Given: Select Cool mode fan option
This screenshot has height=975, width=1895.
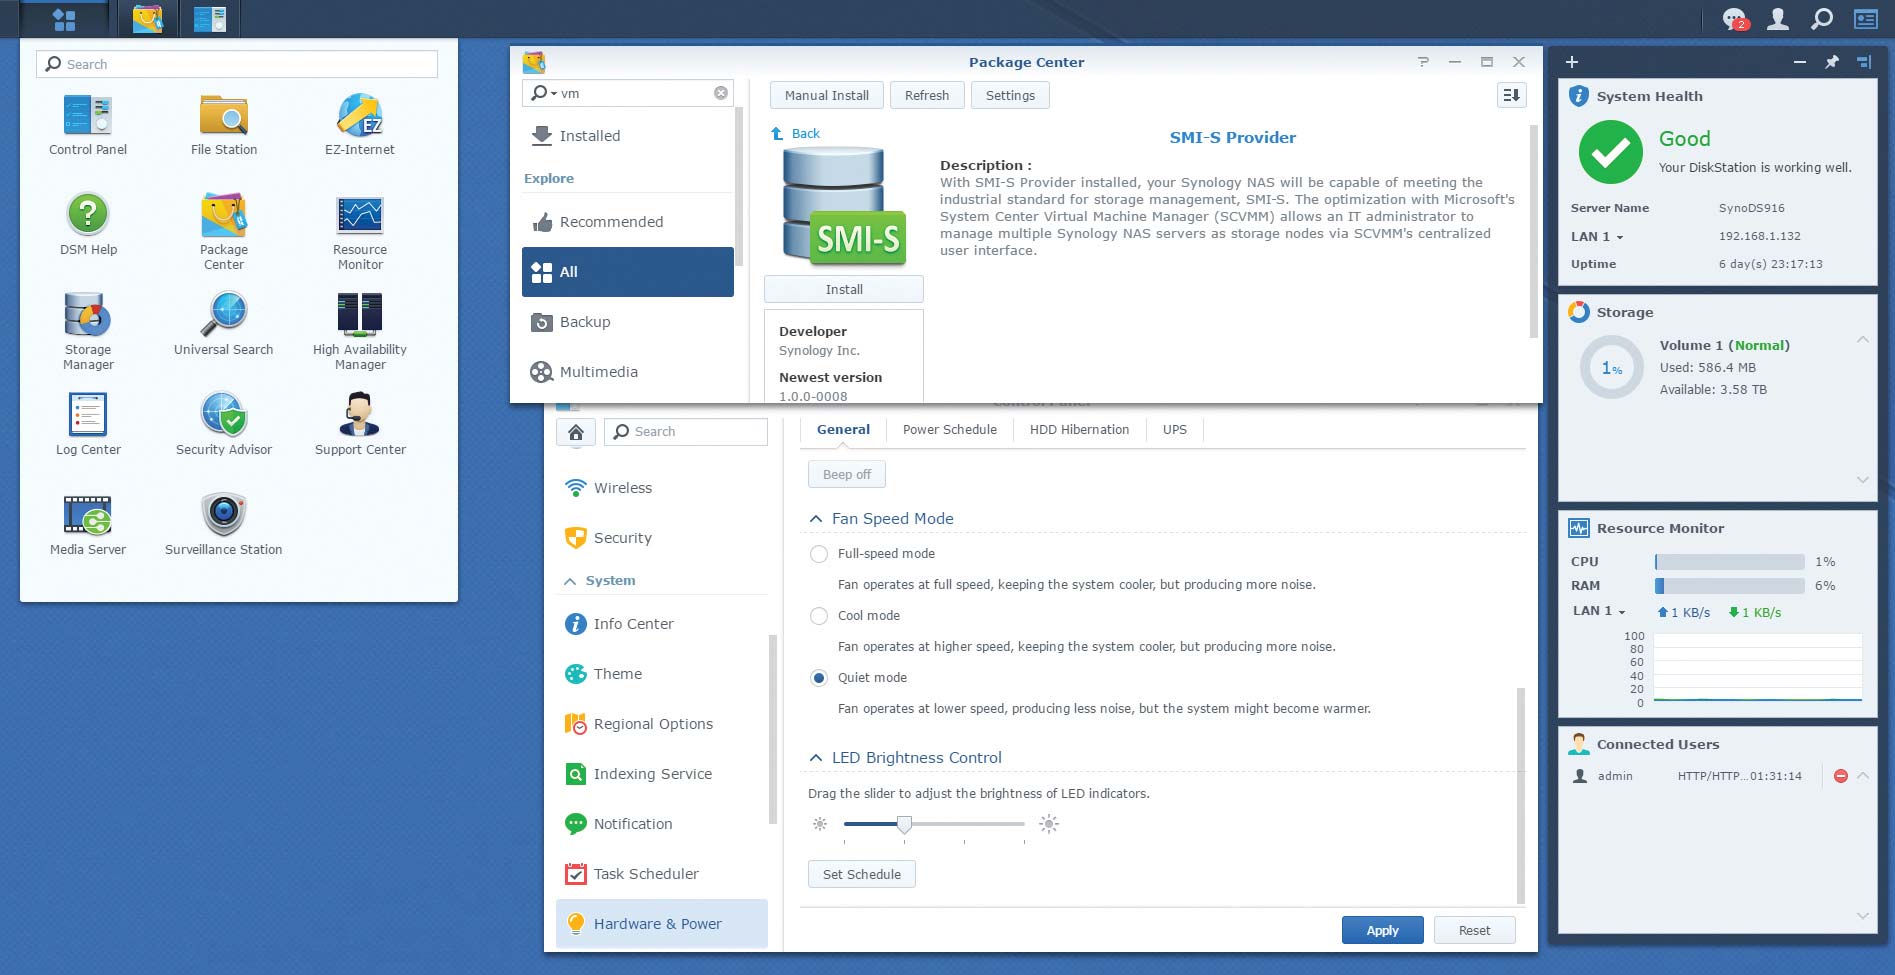Looking at the screenshot, I should point(819,616).
